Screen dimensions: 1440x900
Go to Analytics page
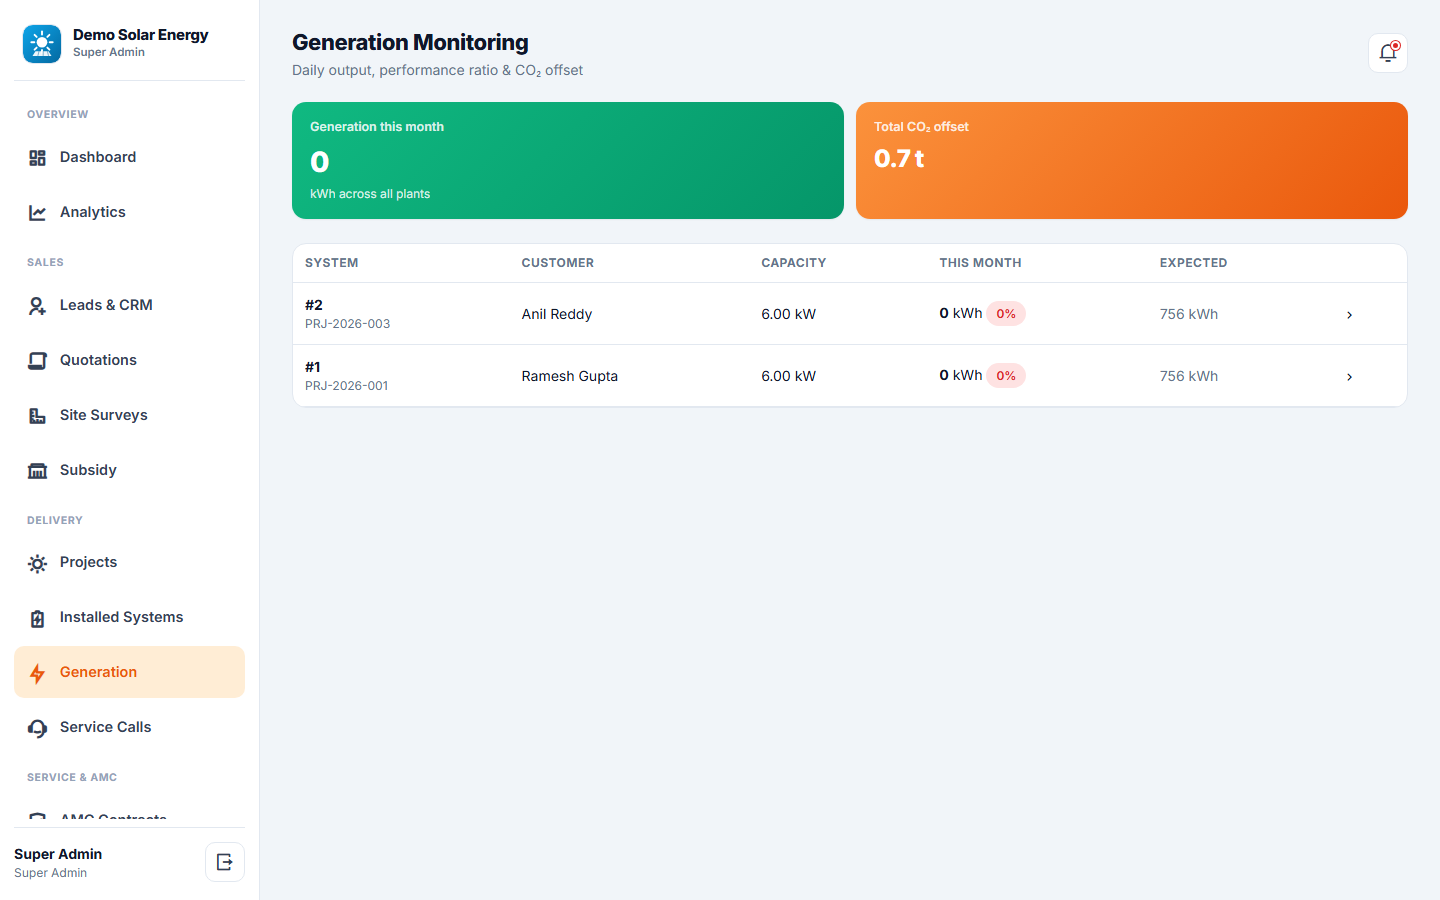coord(129,213)
